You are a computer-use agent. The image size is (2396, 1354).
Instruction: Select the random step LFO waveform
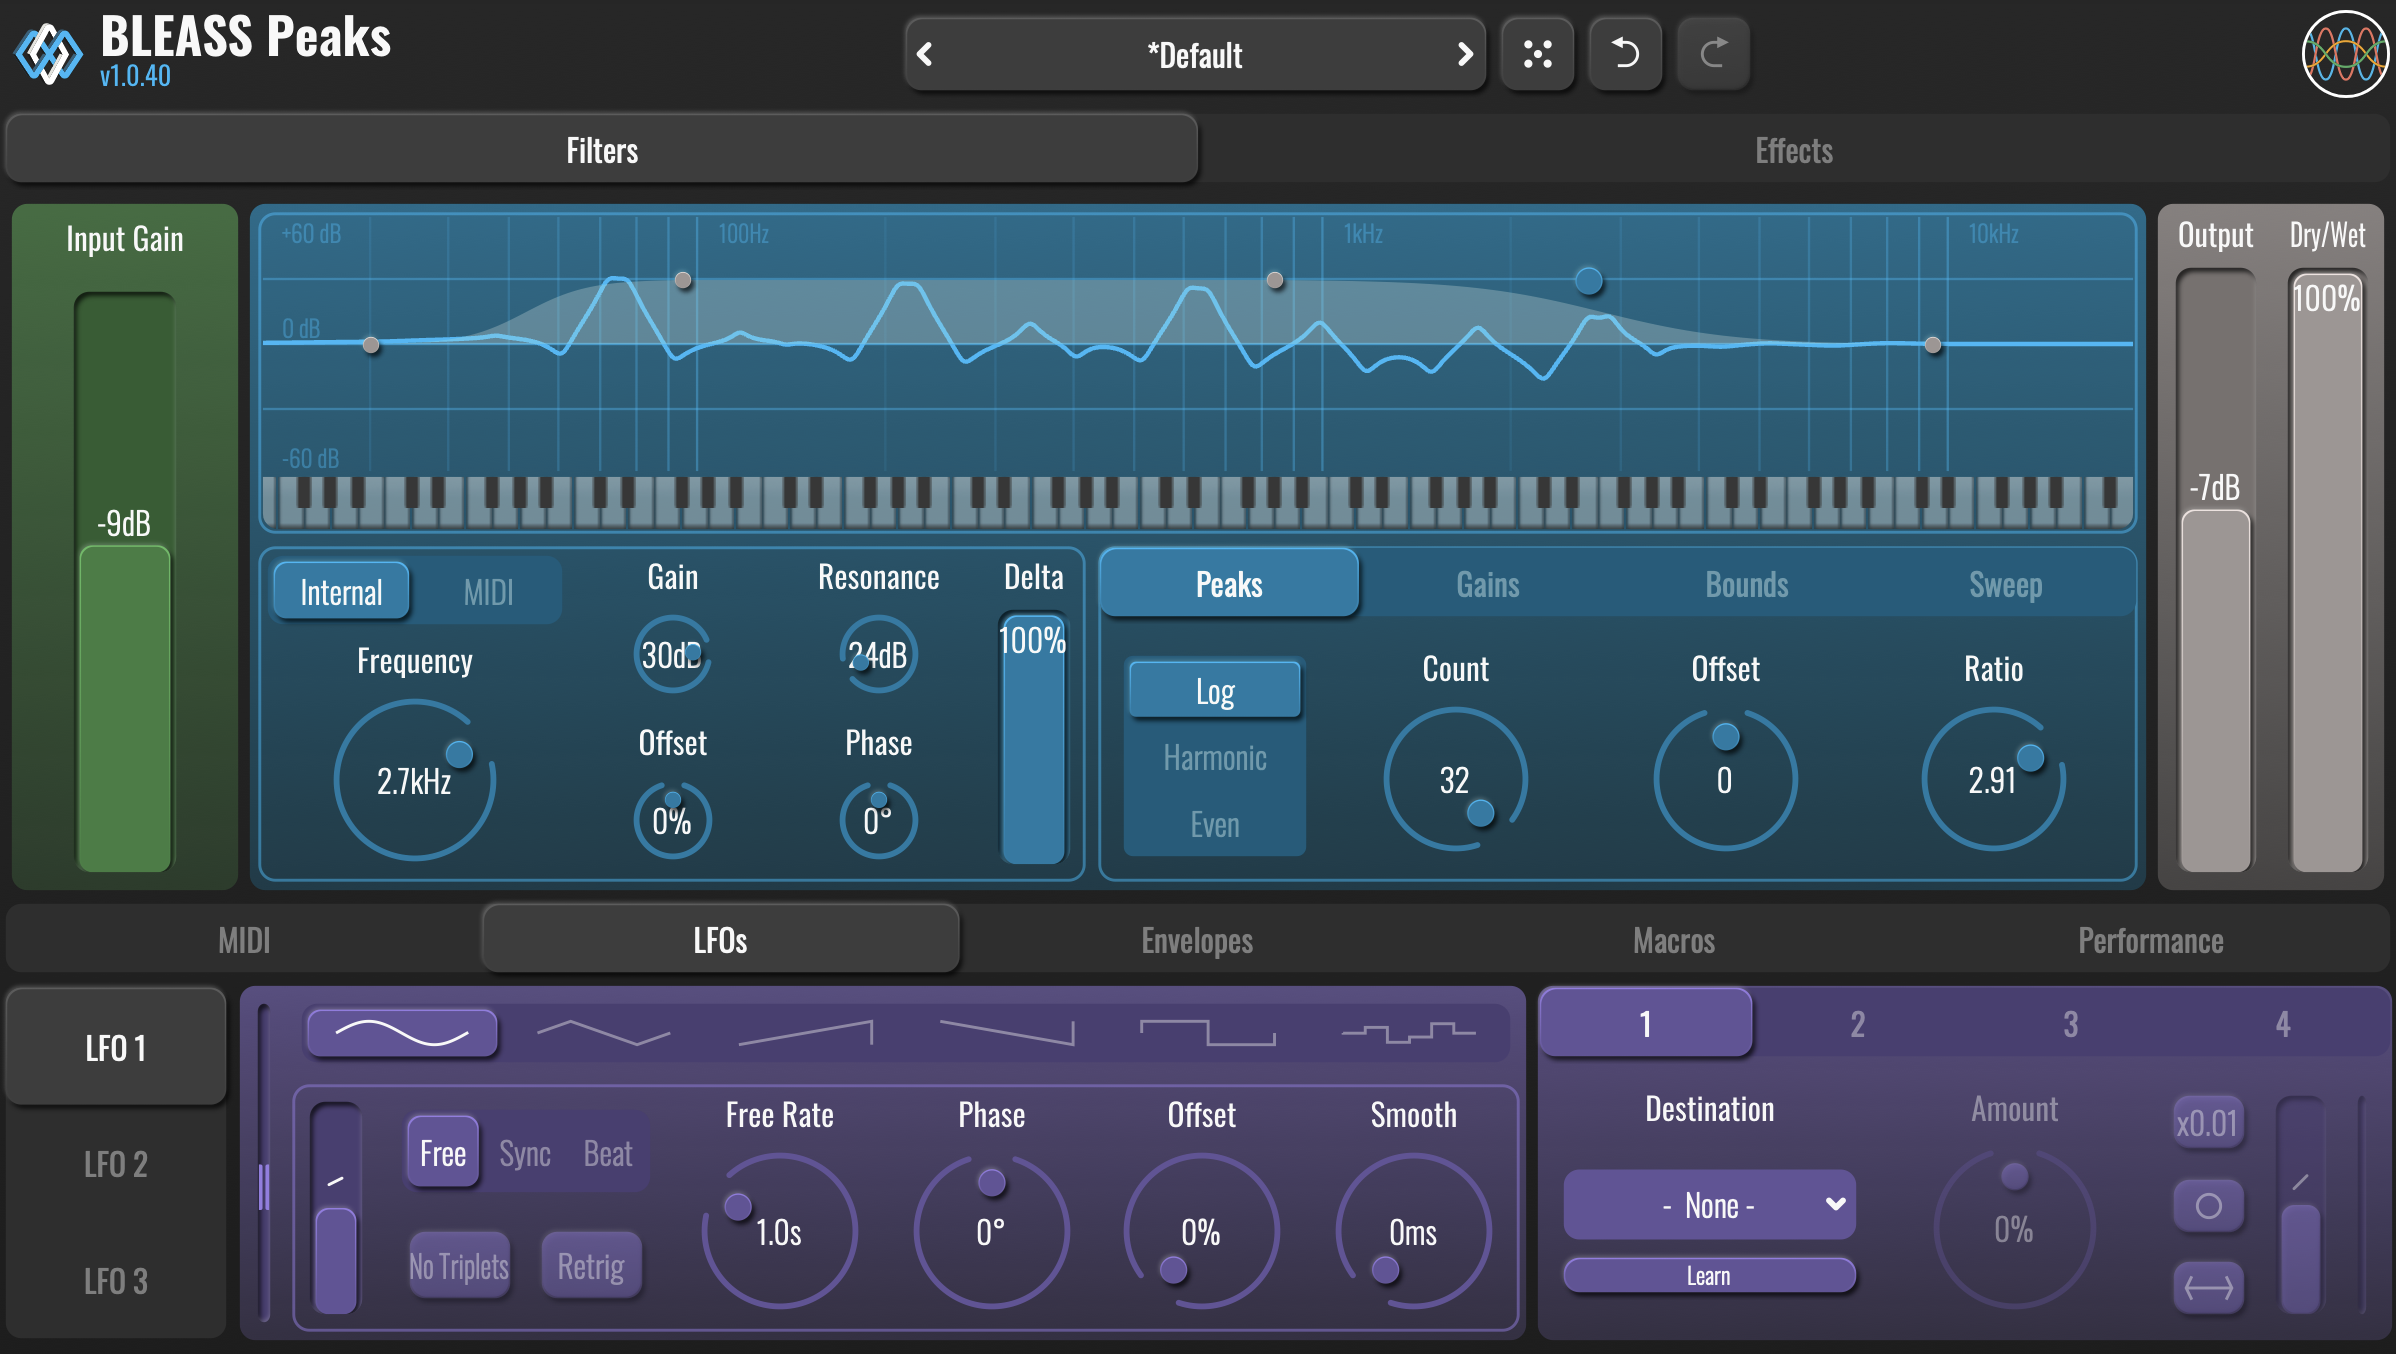(1408, 1033)
